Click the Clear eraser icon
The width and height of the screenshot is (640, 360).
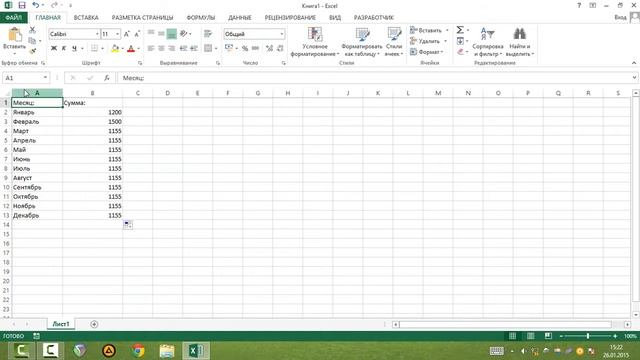pyautogui.click(x=460, y=52)
